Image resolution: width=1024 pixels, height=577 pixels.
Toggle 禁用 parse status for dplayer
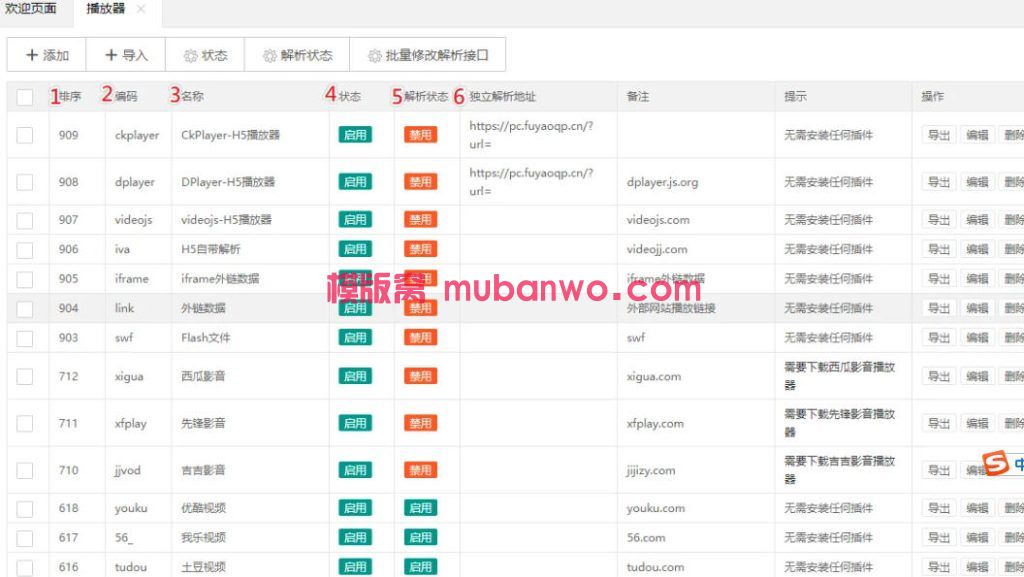421,182
